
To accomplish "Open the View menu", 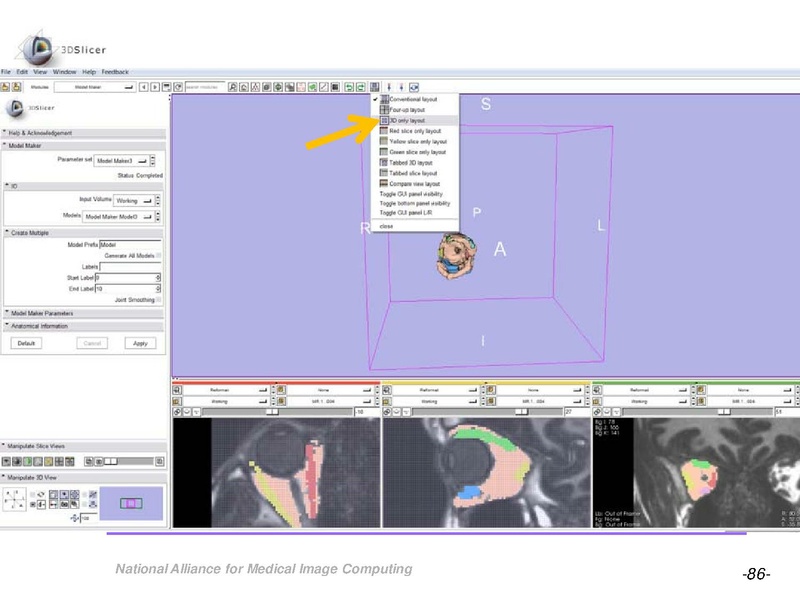I will click(x=40, y=72).
